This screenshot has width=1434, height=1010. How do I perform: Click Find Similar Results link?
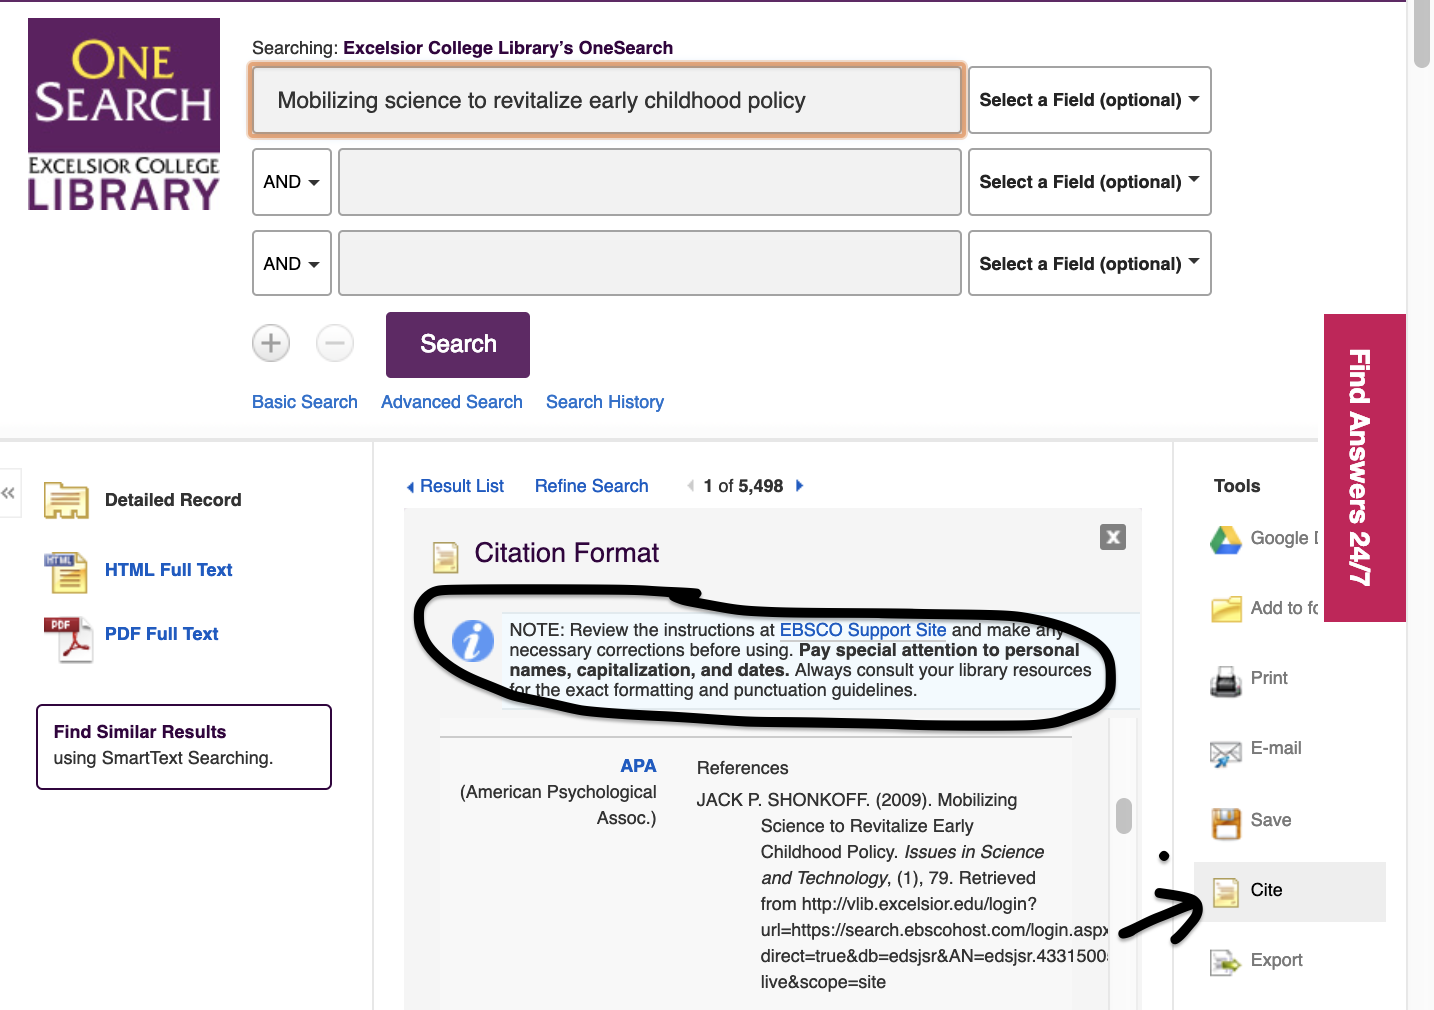pos(140,732)
